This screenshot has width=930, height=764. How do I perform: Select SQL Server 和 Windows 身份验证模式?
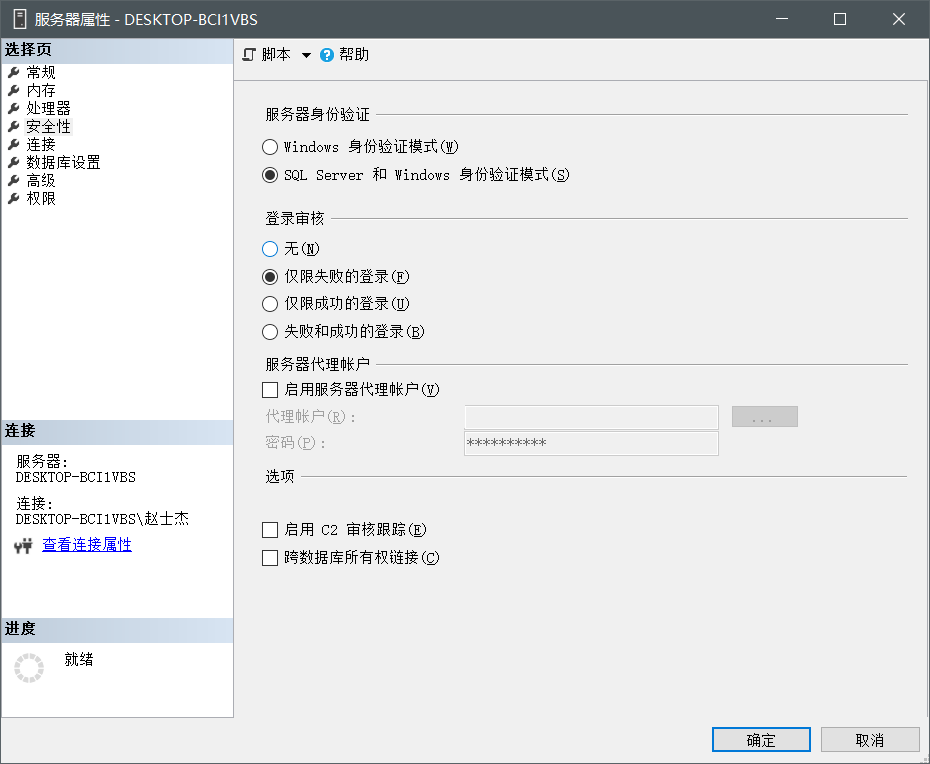pos(270,175)
